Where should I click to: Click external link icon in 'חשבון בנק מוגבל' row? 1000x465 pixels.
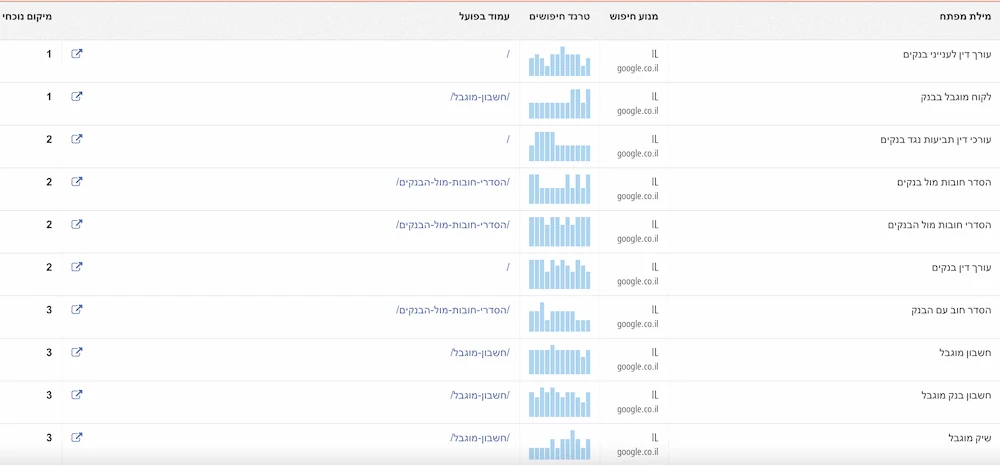(x=77, y=395)
